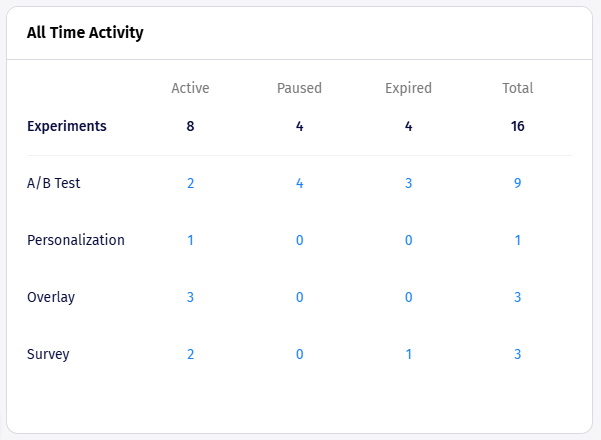Image resolution: width=601 pixels, height=440 pixels.
Task: View total Personalization count link
Action: click(x=517, y=240)
